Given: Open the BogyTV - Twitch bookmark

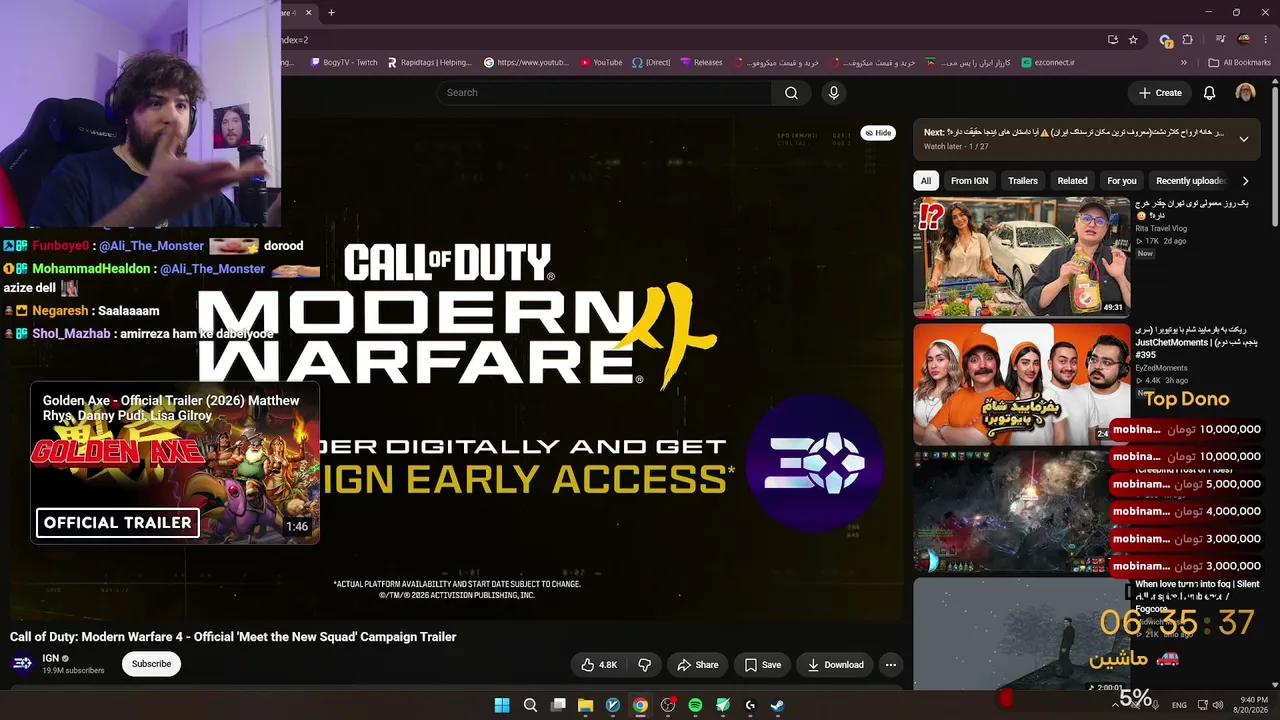Looking at the screenshot, I should point(344,62).
